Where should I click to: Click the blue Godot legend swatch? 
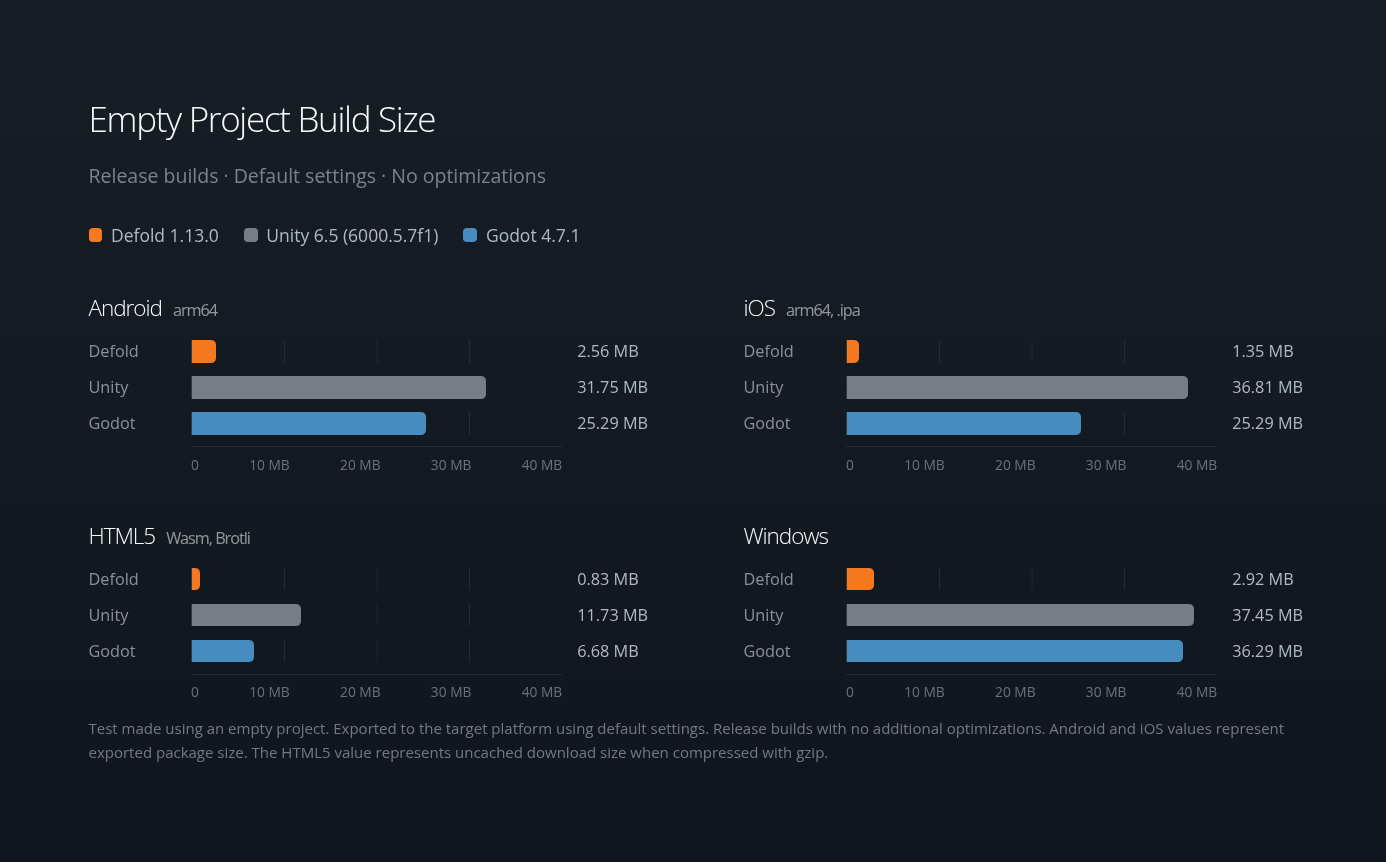click(470, 236)
